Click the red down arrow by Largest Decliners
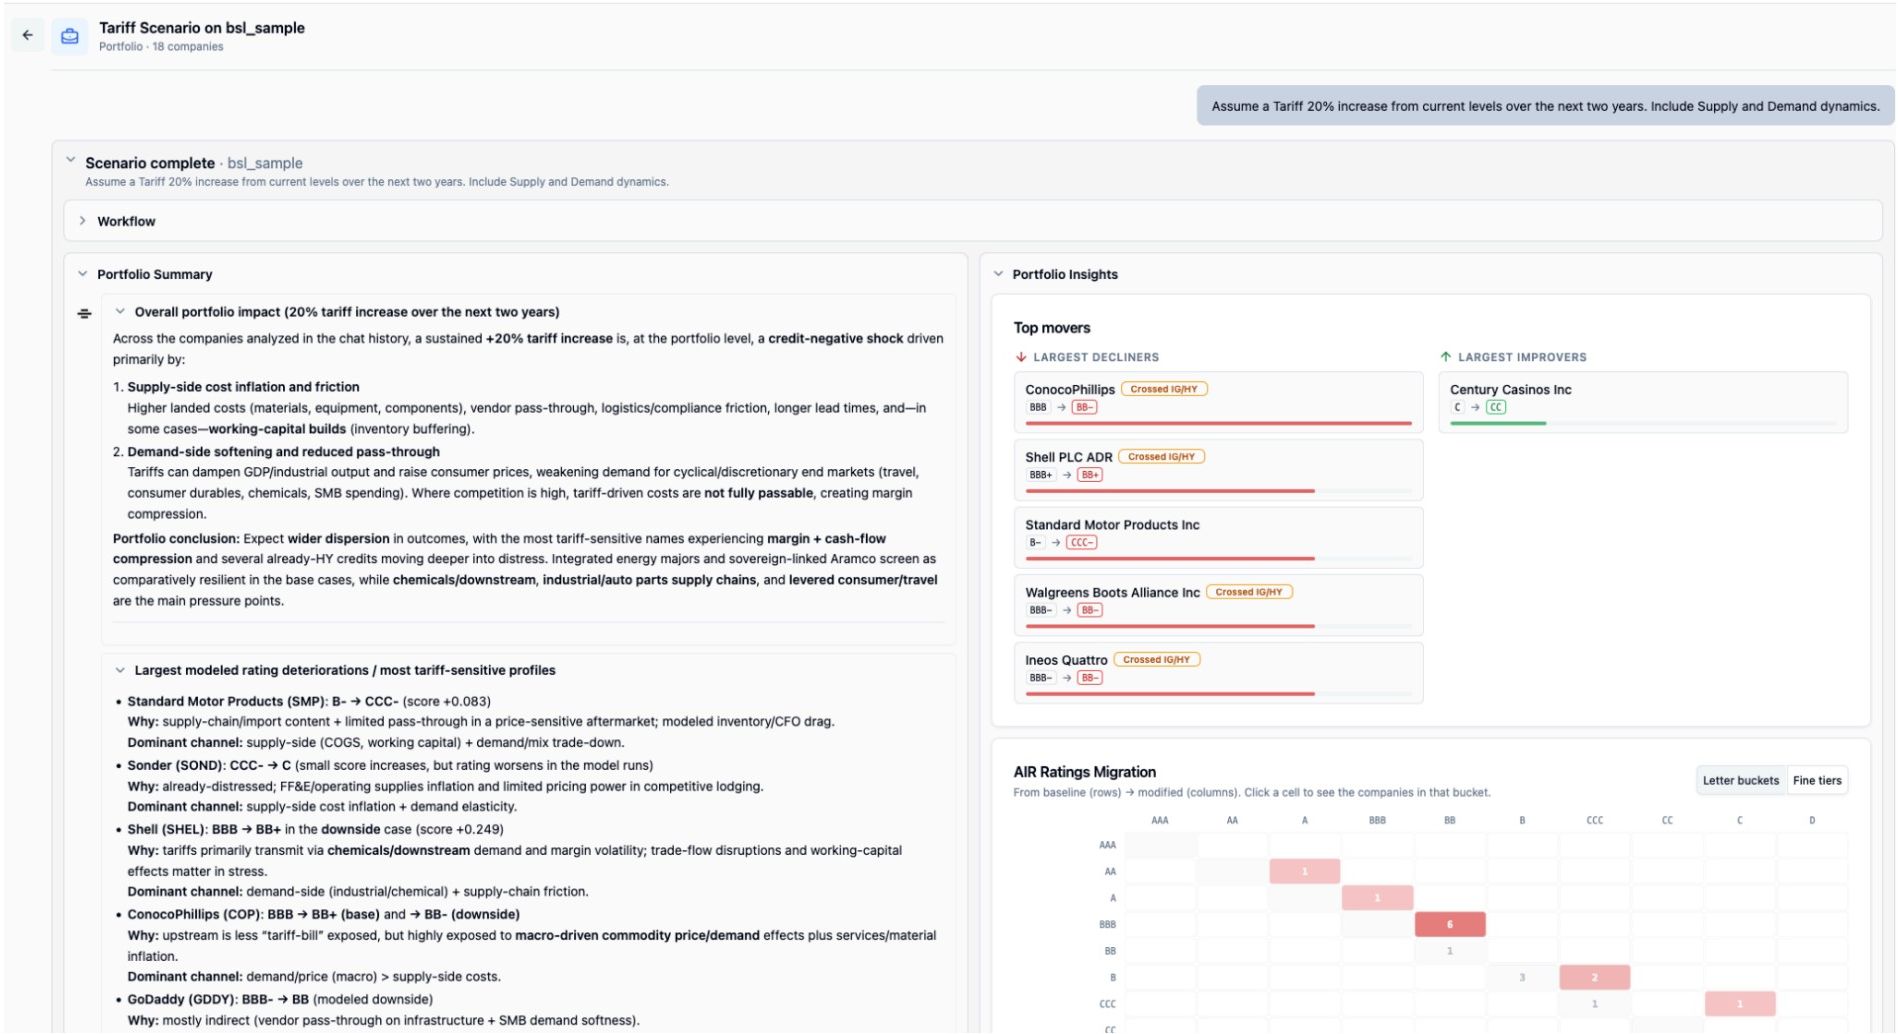The height and width of the screenshot is (1034, 1898). (x=1021, y=357)
